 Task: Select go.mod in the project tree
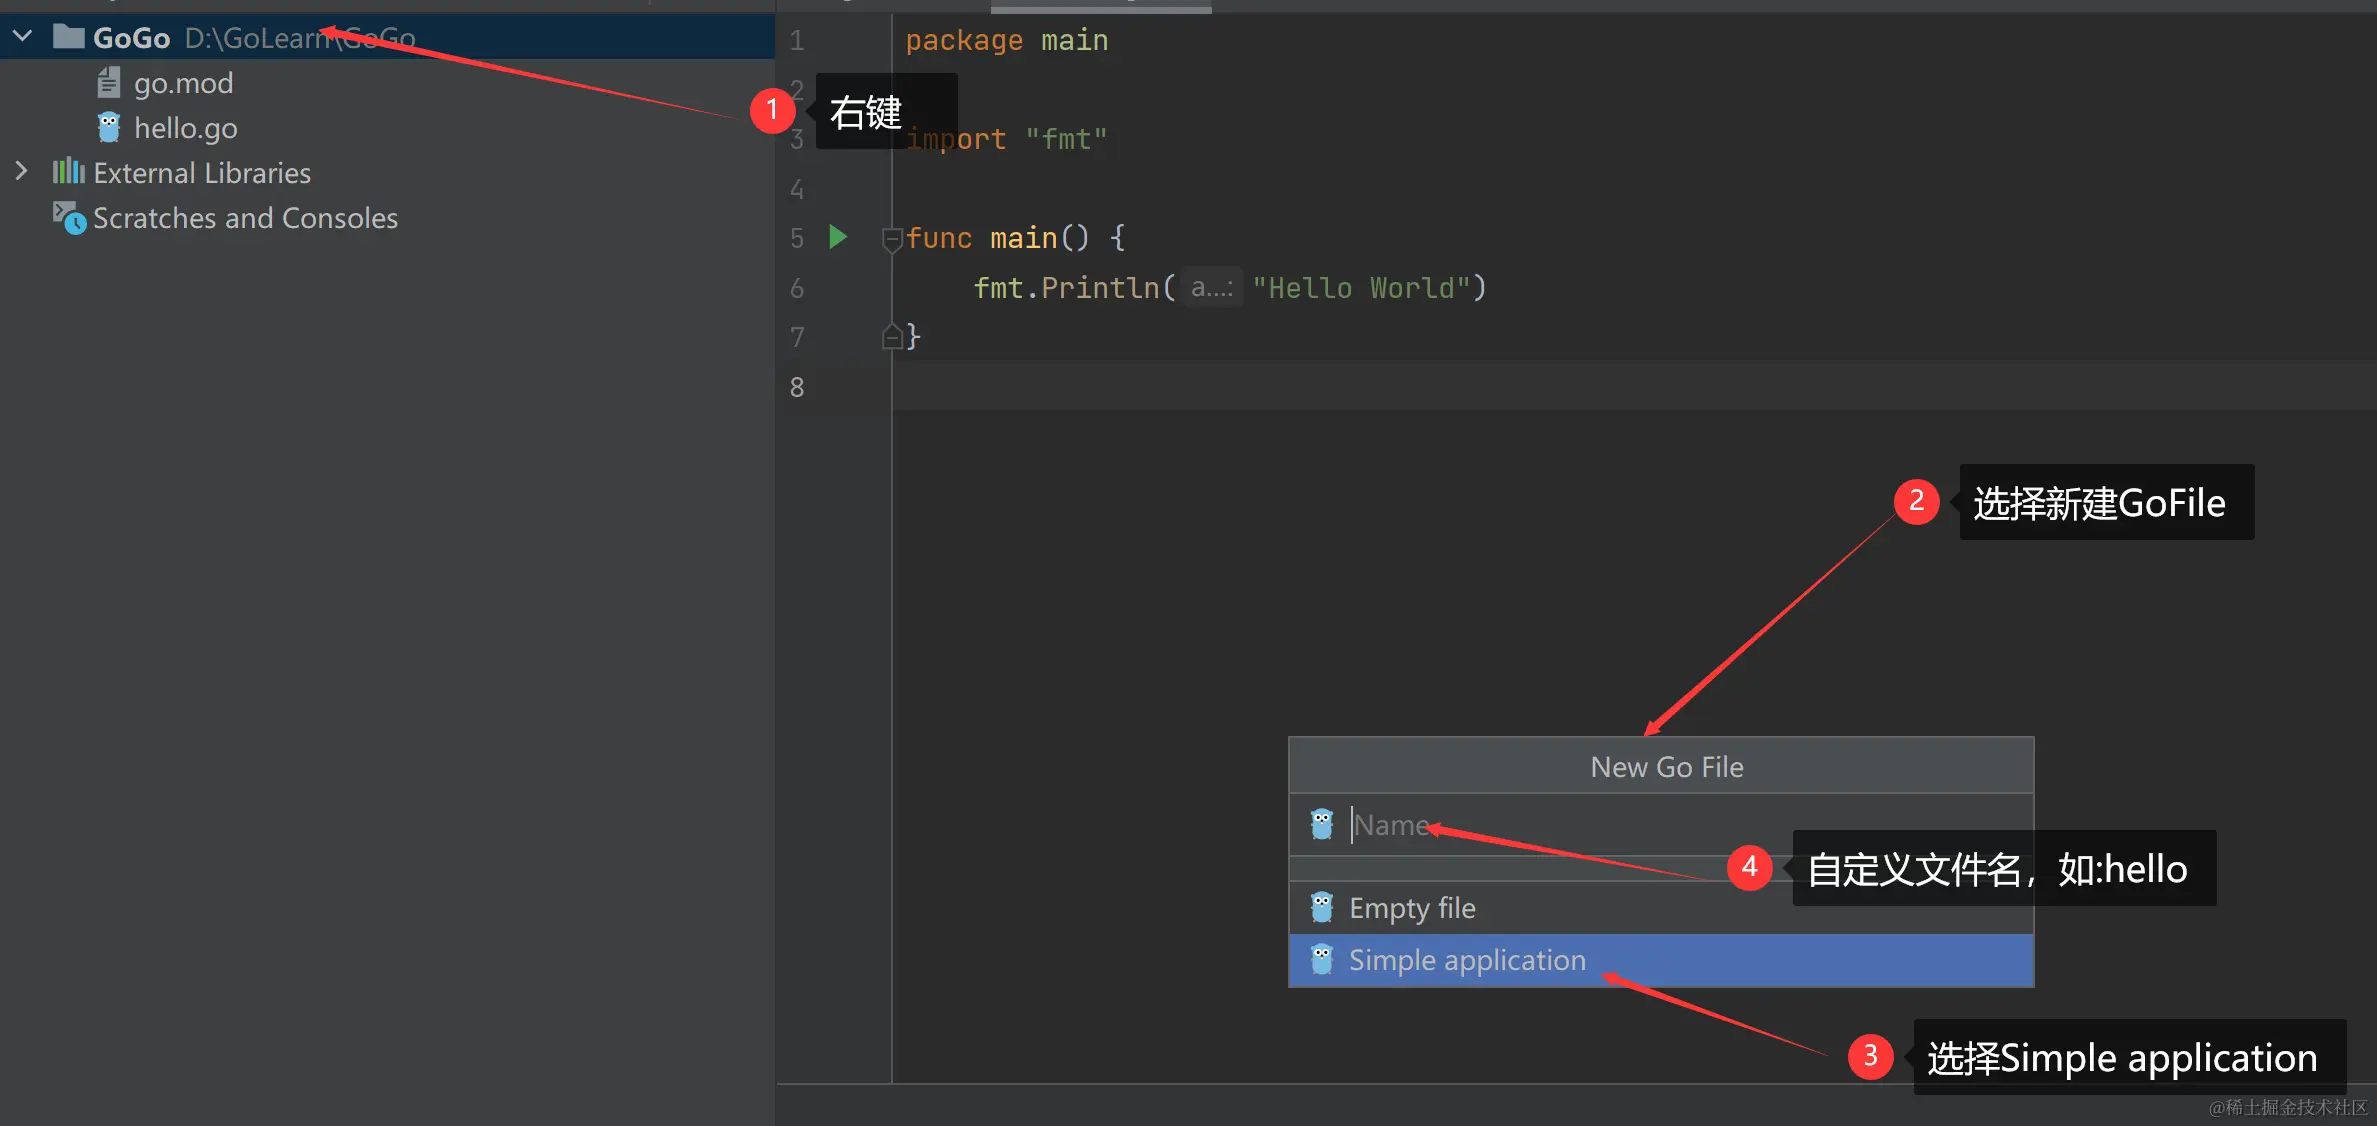183,83
